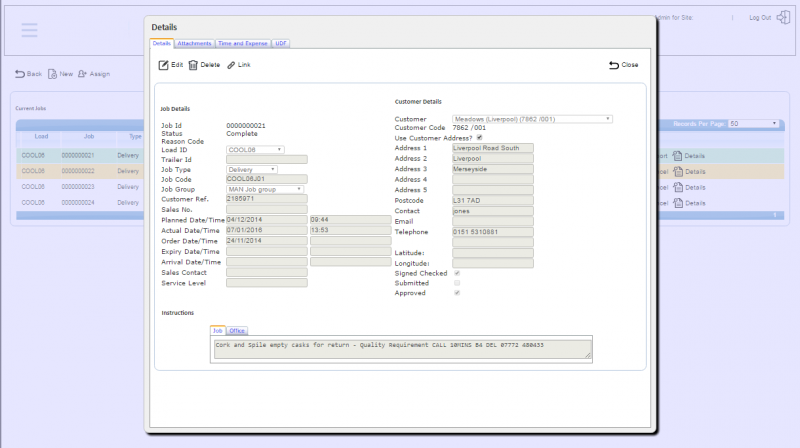Open Details icon for job 0000000024 row
Screen dimensions: 800x448
point(678,203)
